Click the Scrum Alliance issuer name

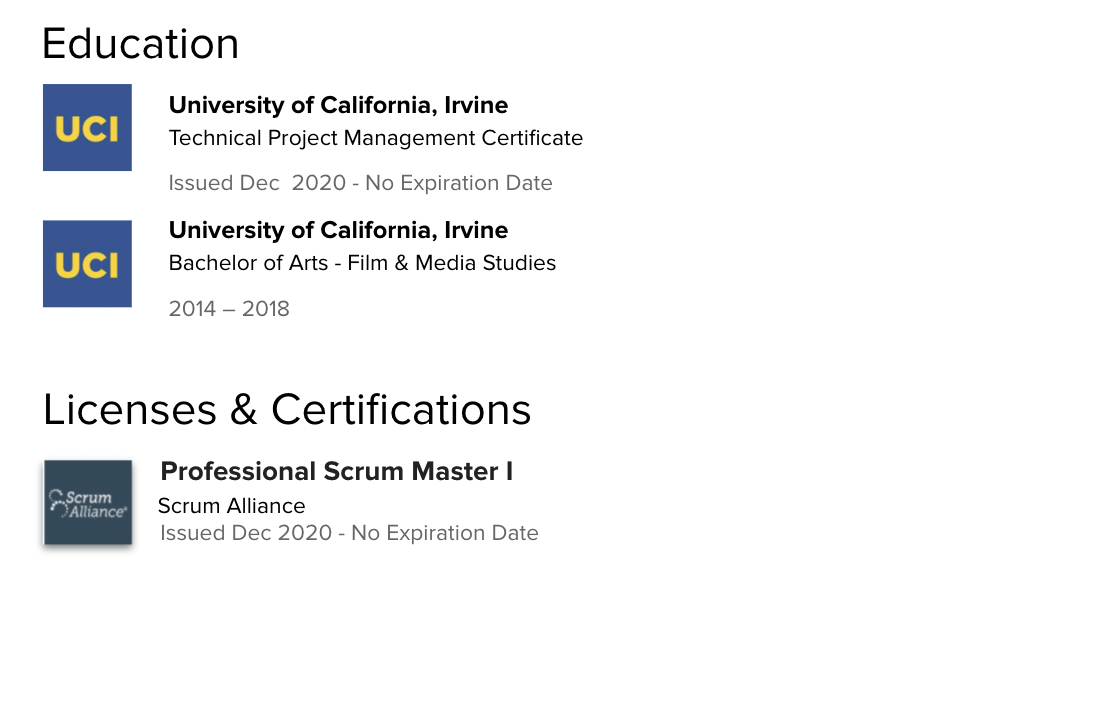pos(231,506)
